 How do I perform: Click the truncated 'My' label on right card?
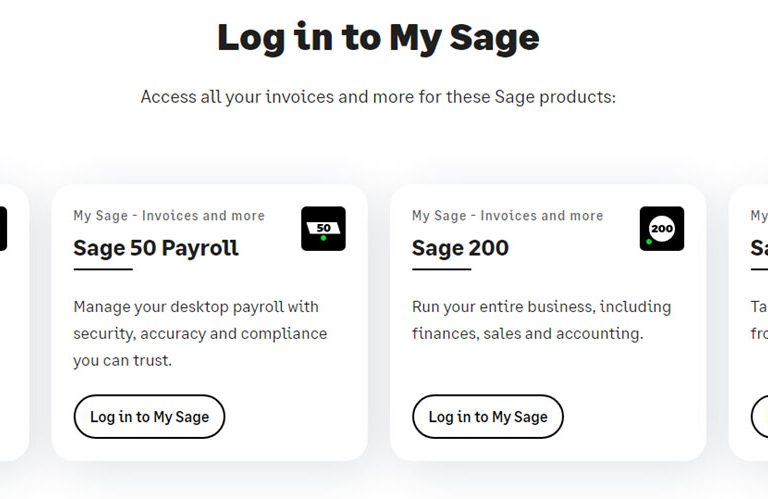[759, 216]
